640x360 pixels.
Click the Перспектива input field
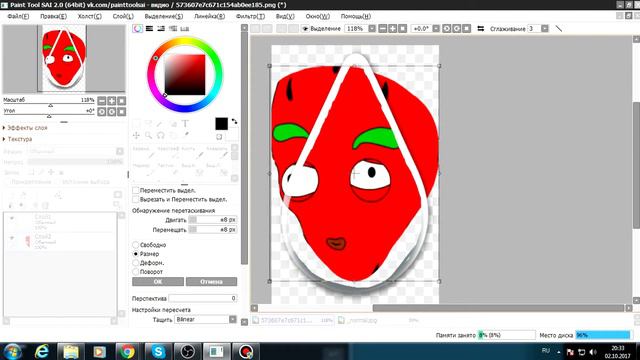[x=203, y=298]
